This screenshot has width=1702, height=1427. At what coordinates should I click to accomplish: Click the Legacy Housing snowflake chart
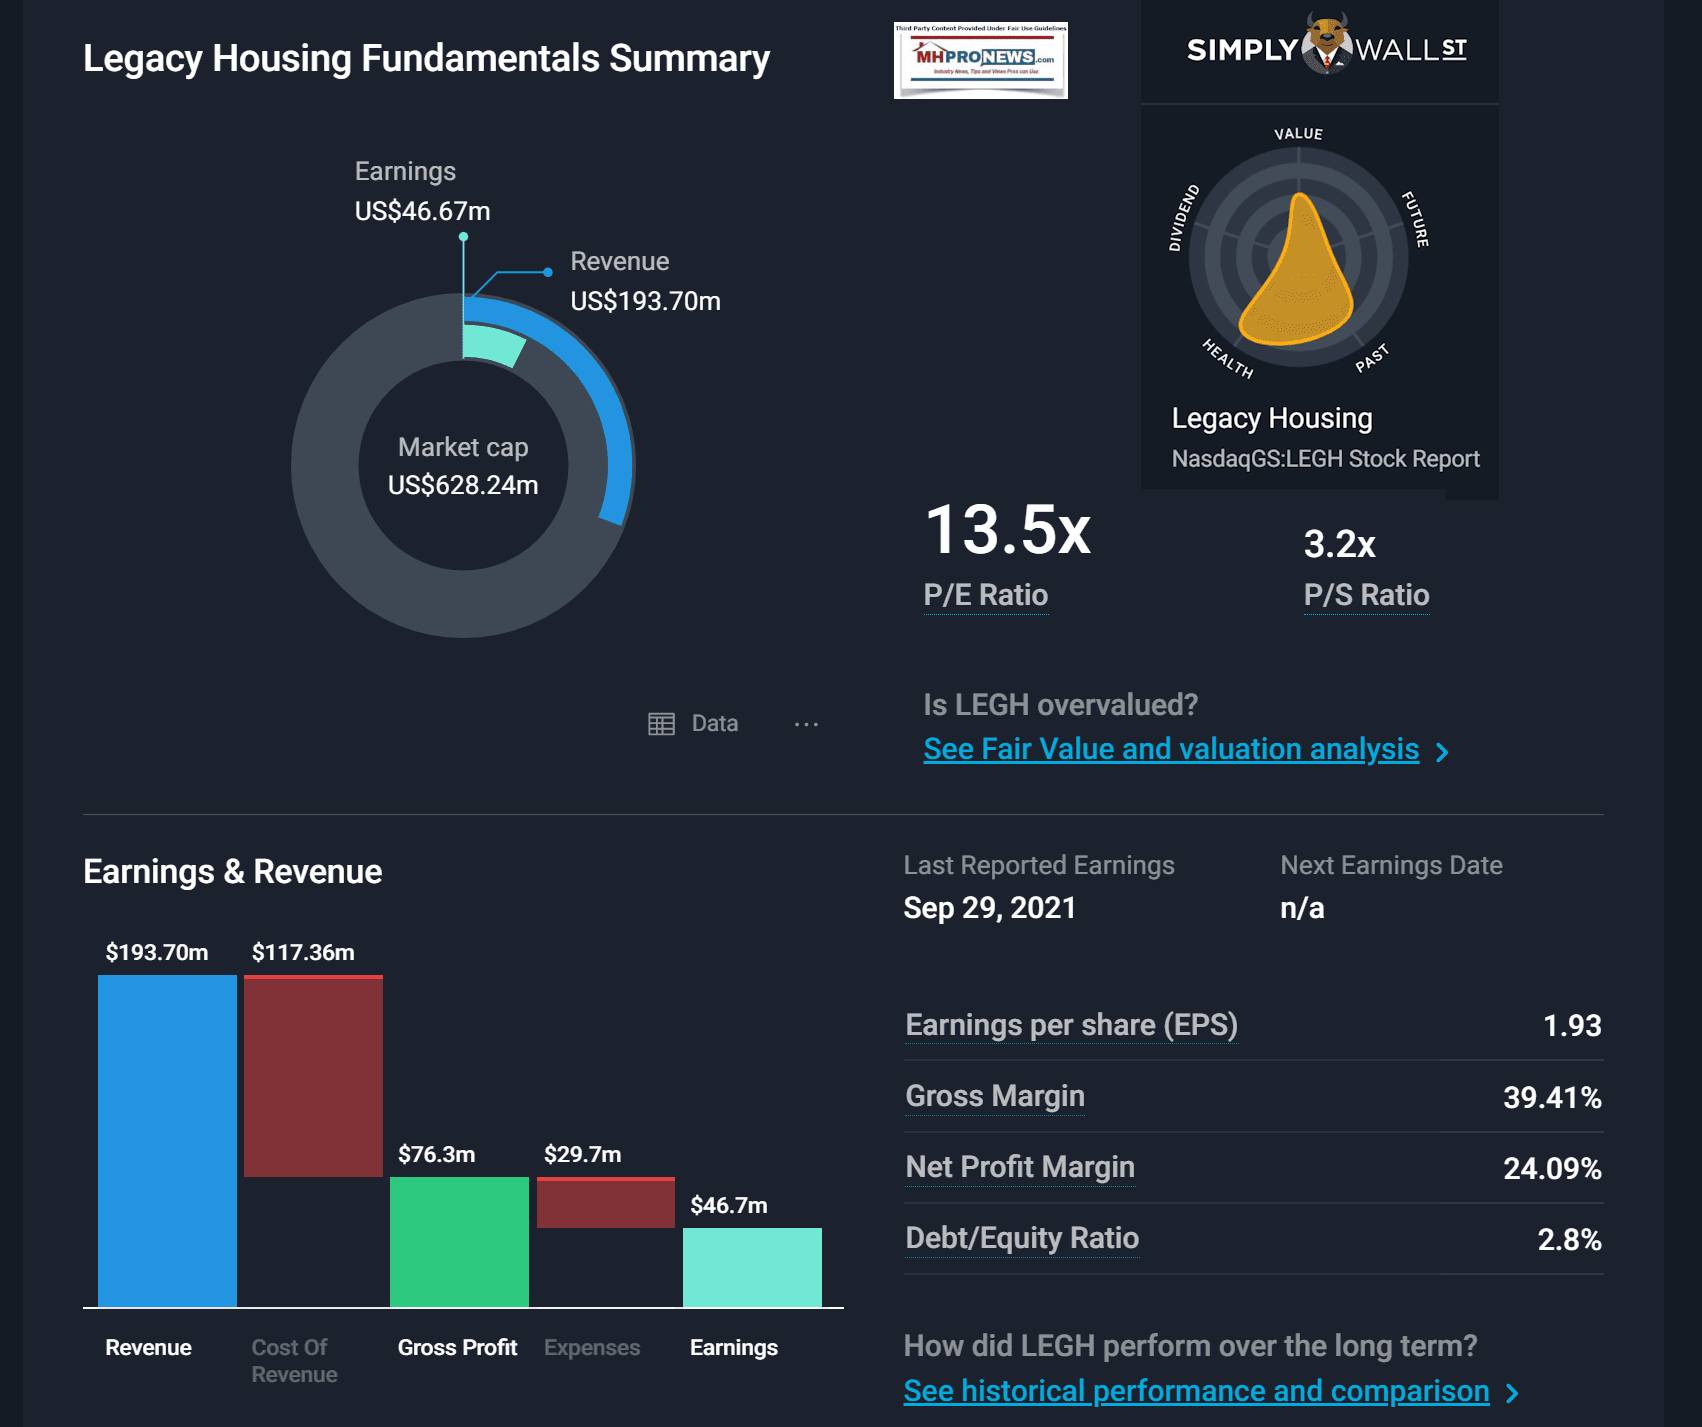1298,257
